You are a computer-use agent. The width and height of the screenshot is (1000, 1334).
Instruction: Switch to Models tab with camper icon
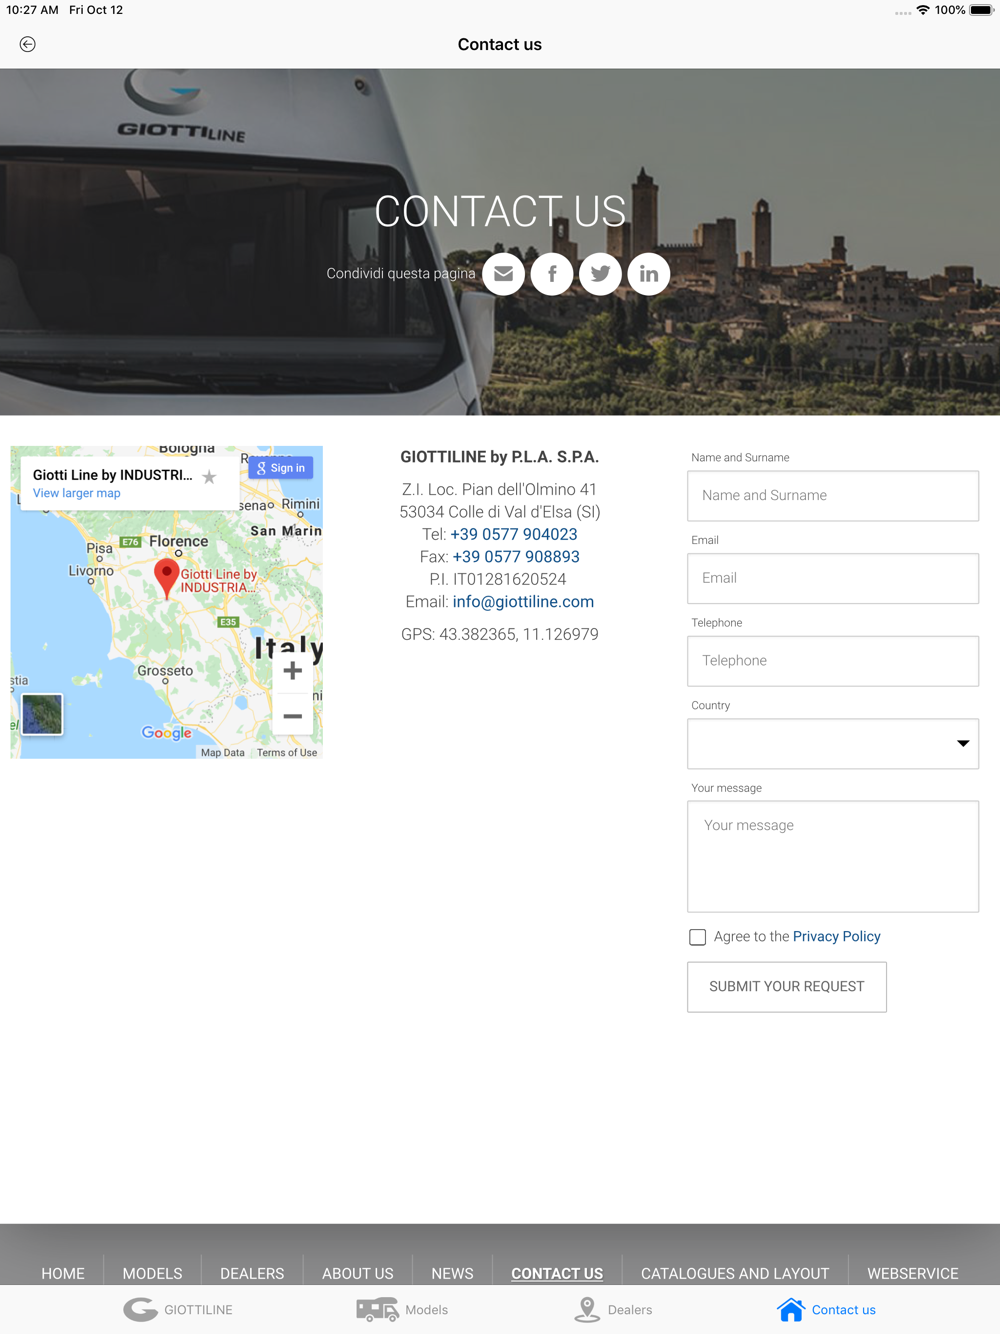pyautogui.click(x=402, y=1310)
